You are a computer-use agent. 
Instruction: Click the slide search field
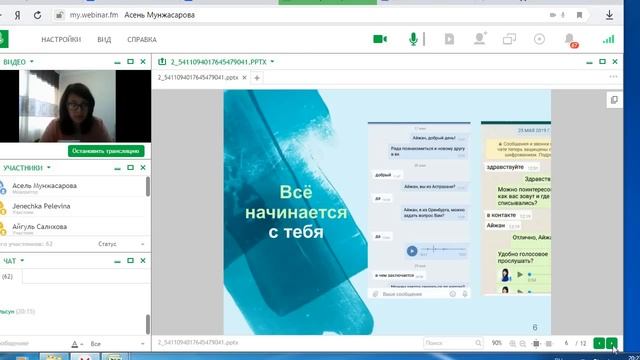(x=449, y=343)
